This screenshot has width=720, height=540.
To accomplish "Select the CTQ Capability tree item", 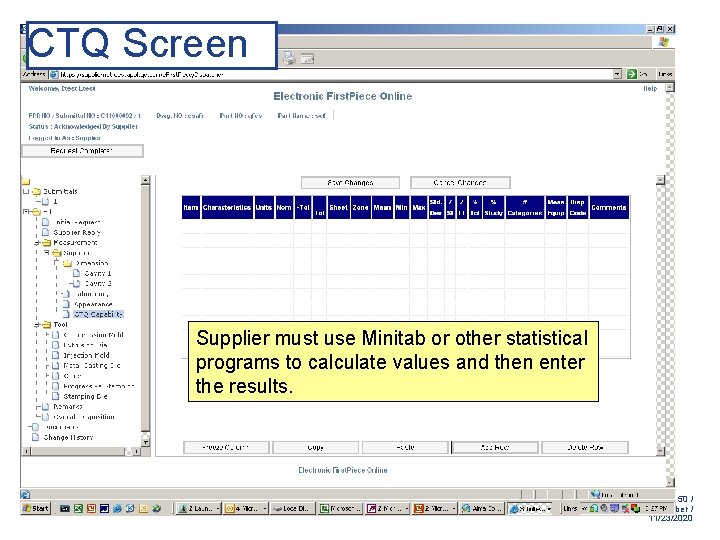I will tap(98, 315).
